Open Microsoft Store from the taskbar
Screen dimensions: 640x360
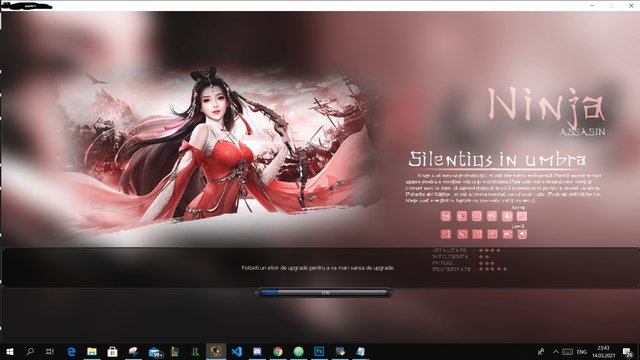pyautogui.click(x=112, y=351)
